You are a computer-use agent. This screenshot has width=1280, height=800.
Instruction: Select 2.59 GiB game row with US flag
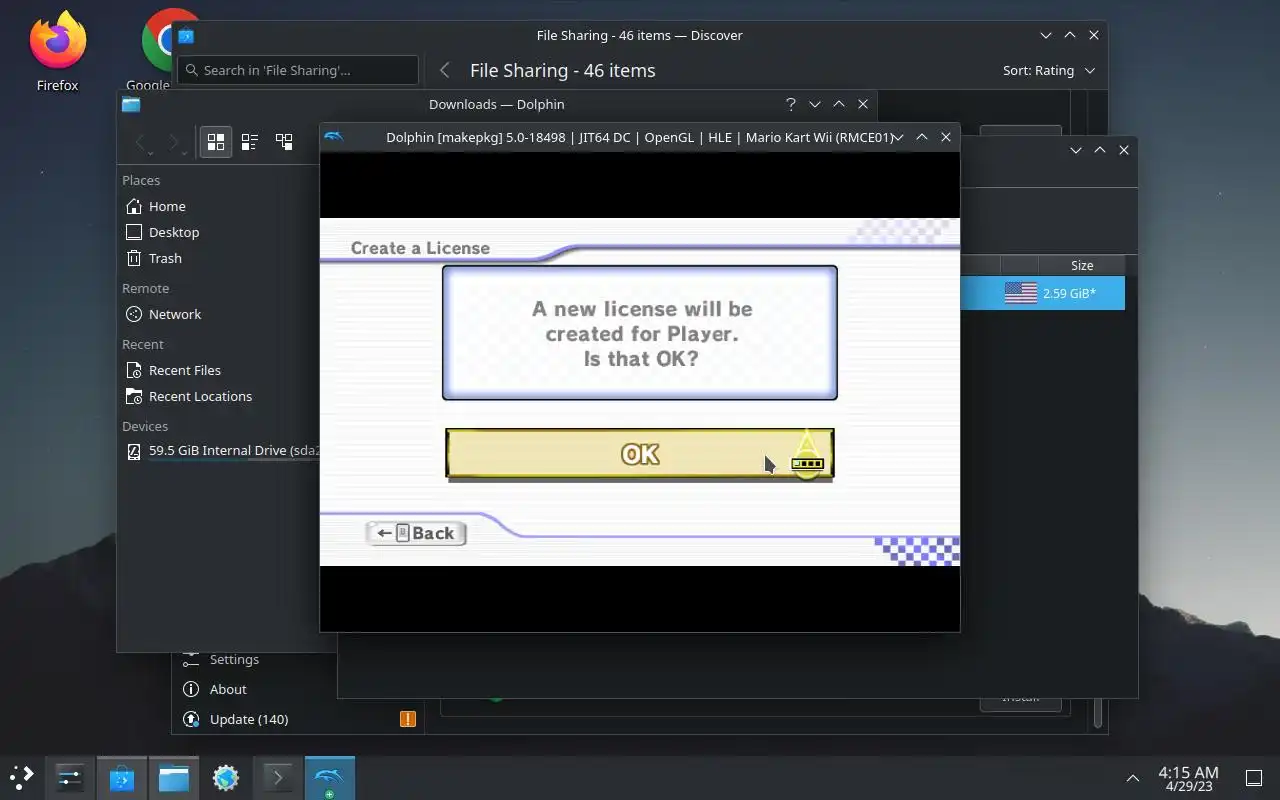(x=1042, y=293)
